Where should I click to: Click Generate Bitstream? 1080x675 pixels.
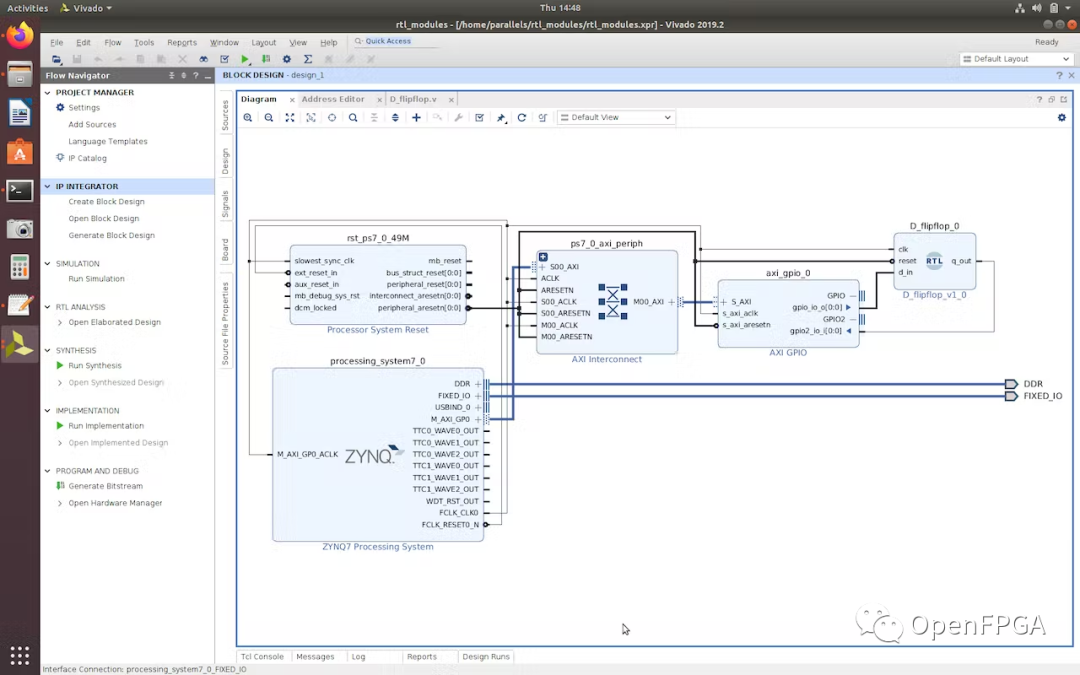coord(105,486)
